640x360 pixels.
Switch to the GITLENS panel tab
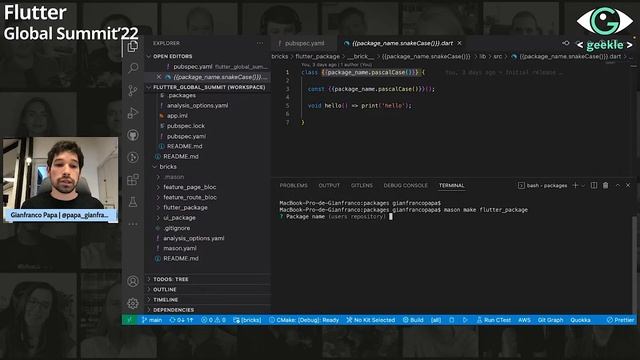[362, 185]
